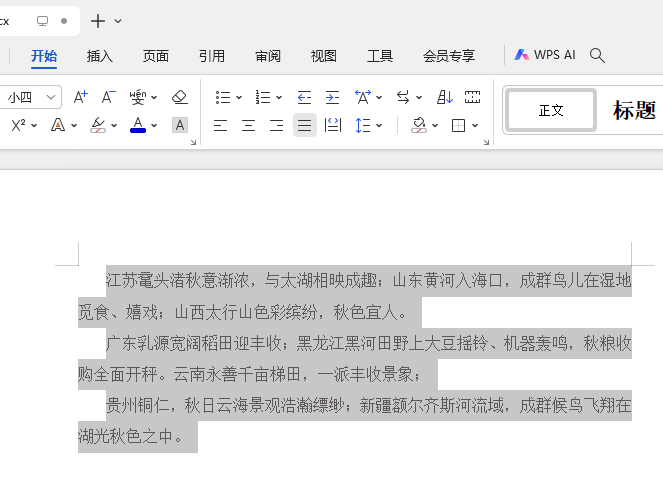Image resolution: width=663 pixels, height=492 pixels.
Task: Expand borders dropdown arrow
Action: click(475, 126)
